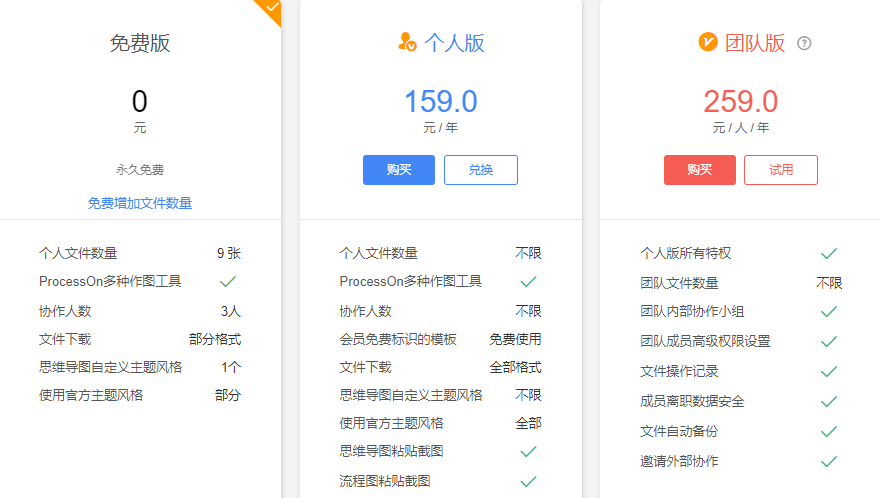
Task: Click the orange V badge next to 团队版
Action: pyautogui.click(x=708, y=42)
